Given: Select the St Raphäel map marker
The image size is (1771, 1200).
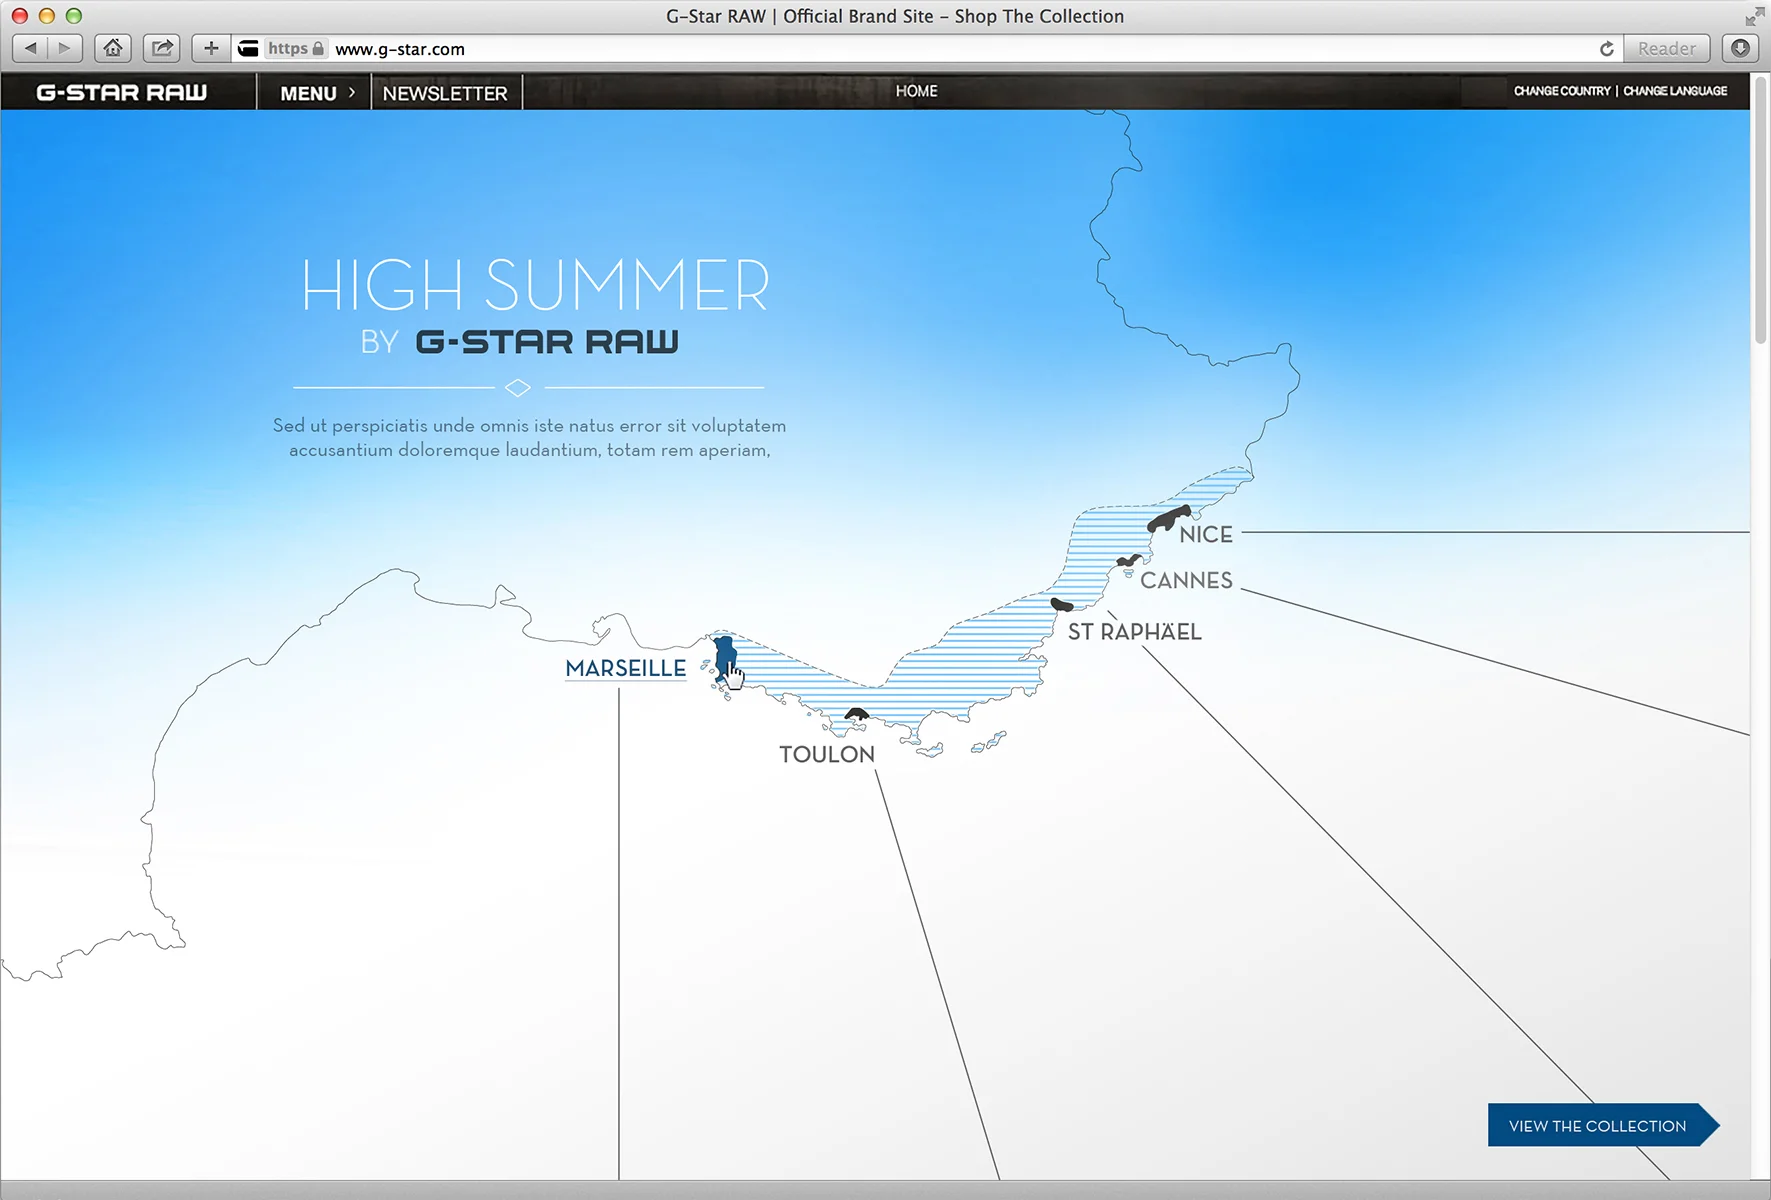Looking at the screenshot, I should (1062, 604).
